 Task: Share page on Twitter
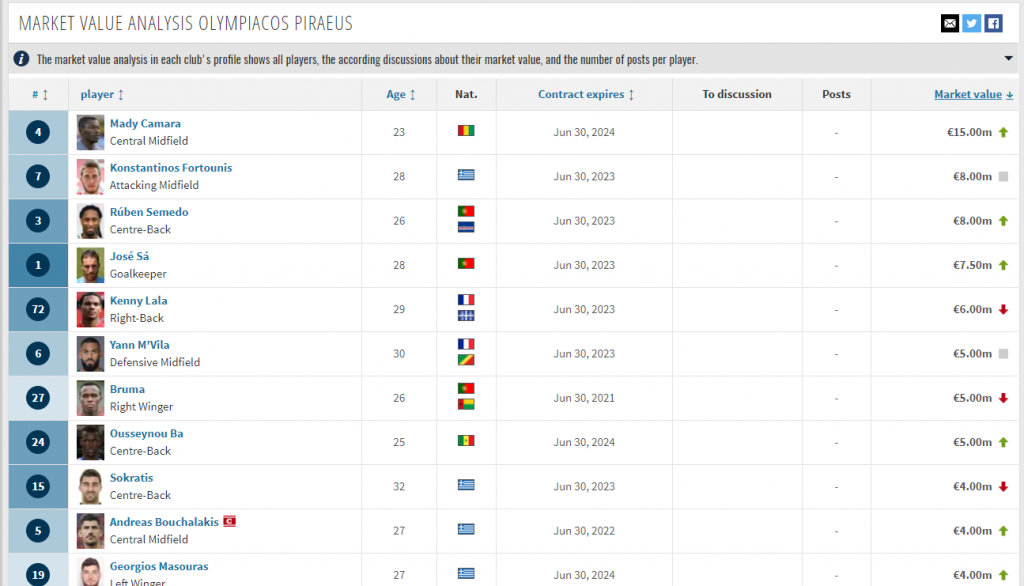[971, 23]
